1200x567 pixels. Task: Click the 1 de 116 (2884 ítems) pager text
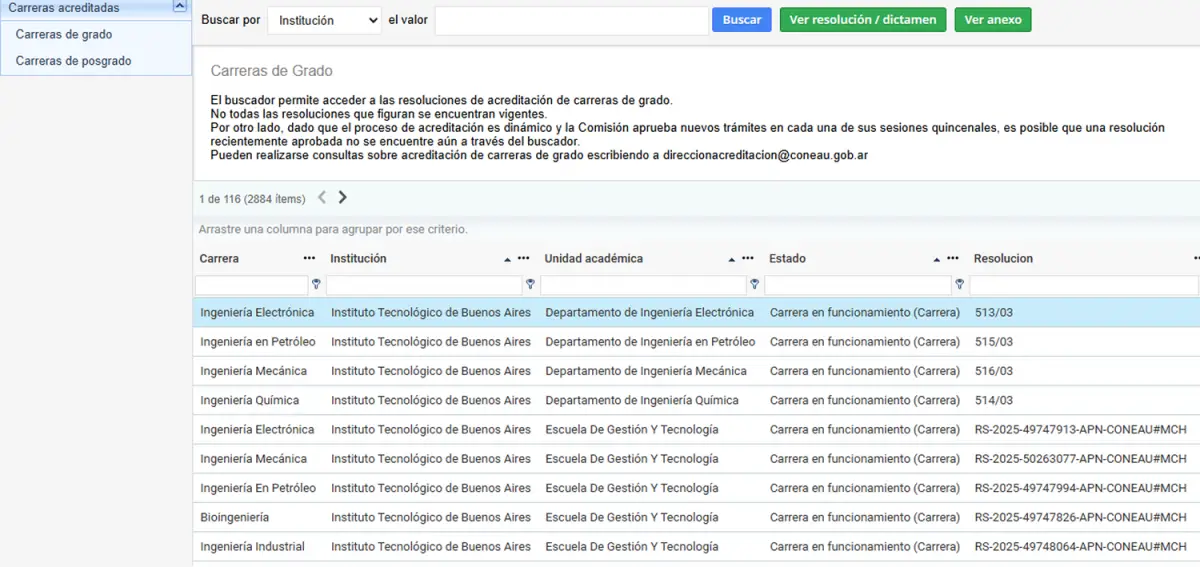pos(252,199)
